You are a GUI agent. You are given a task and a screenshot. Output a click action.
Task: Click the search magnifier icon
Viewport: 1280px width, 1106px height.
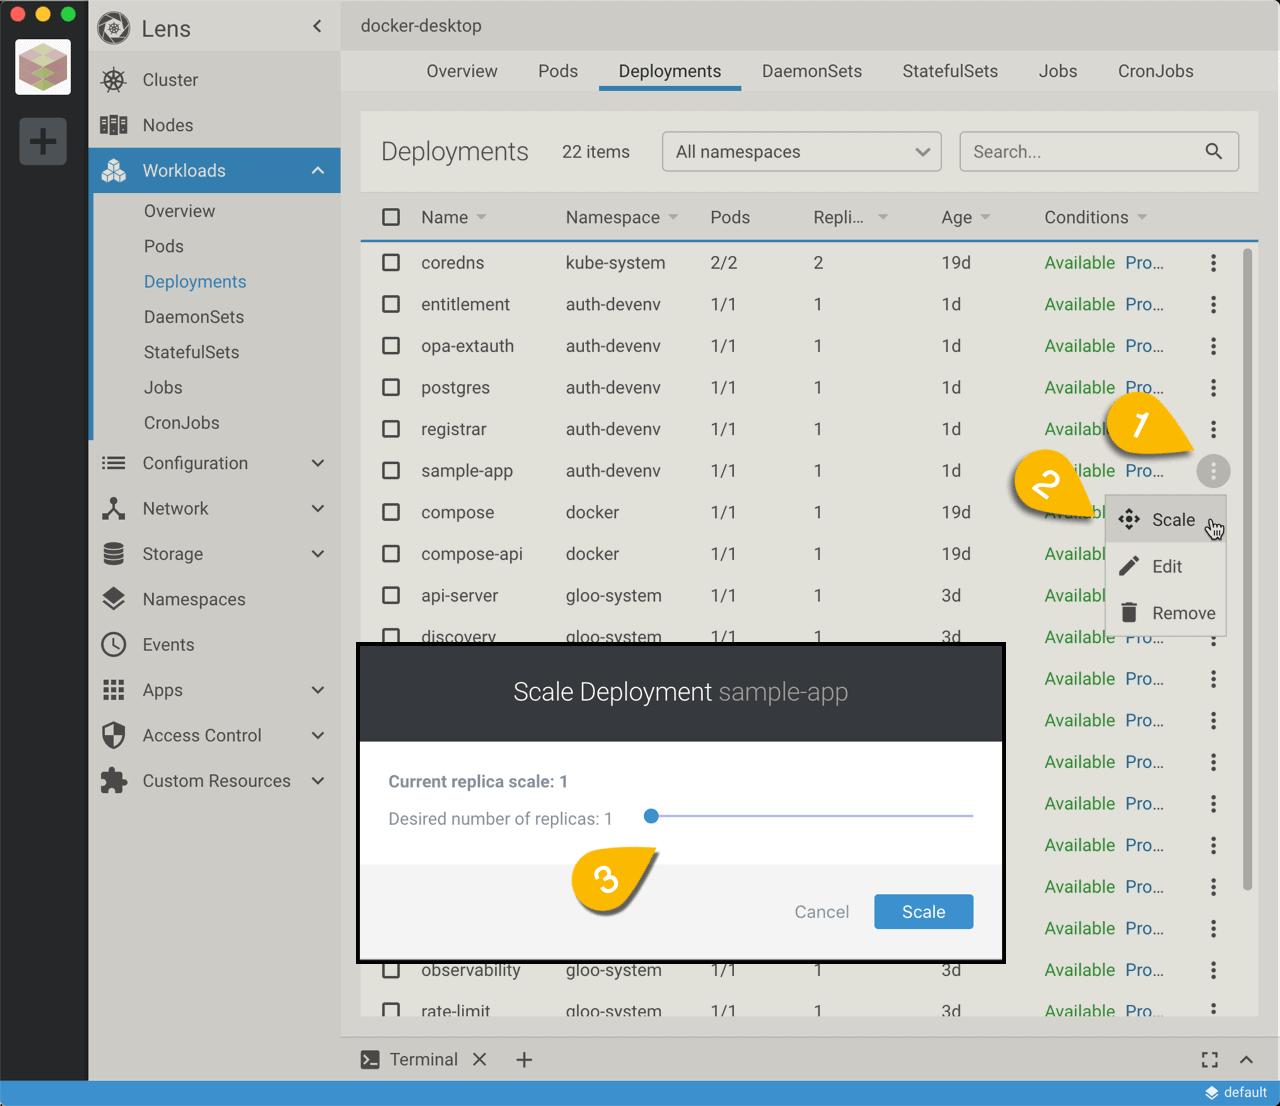1214,151
